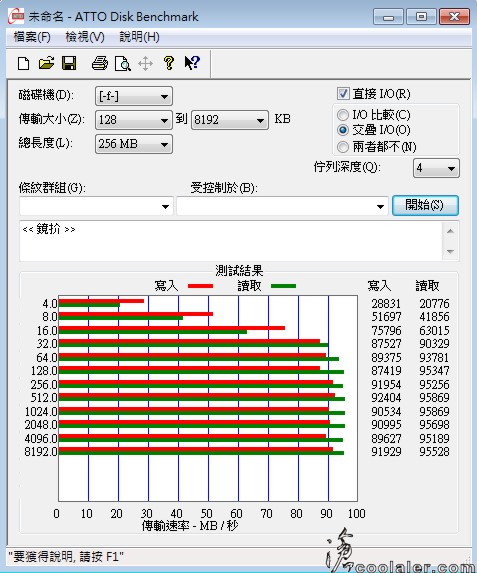Screen dimensions: 477x573
Task: Select the 兩者都不(N) radio button
Action: (x=342, y=147)
